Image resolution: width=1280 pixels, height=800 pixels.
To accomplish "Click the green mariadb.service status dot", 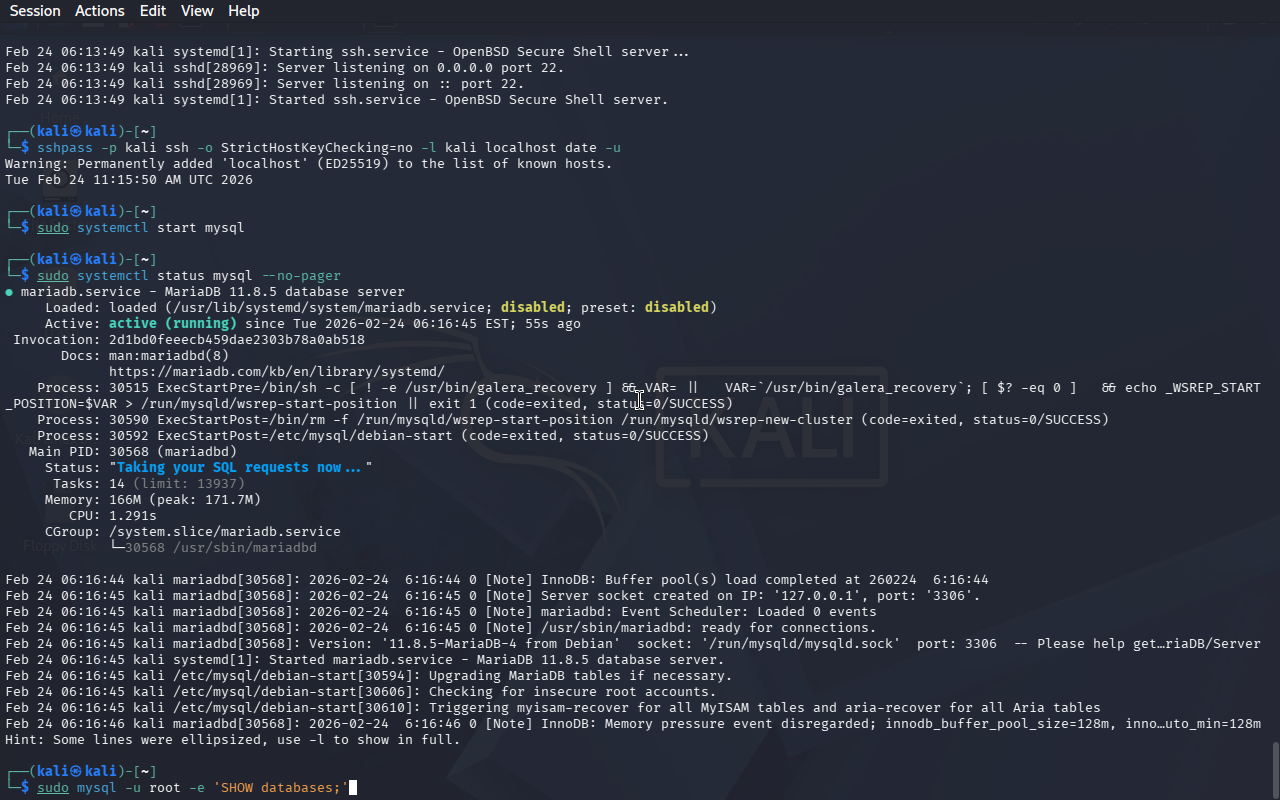I will 9,292.
